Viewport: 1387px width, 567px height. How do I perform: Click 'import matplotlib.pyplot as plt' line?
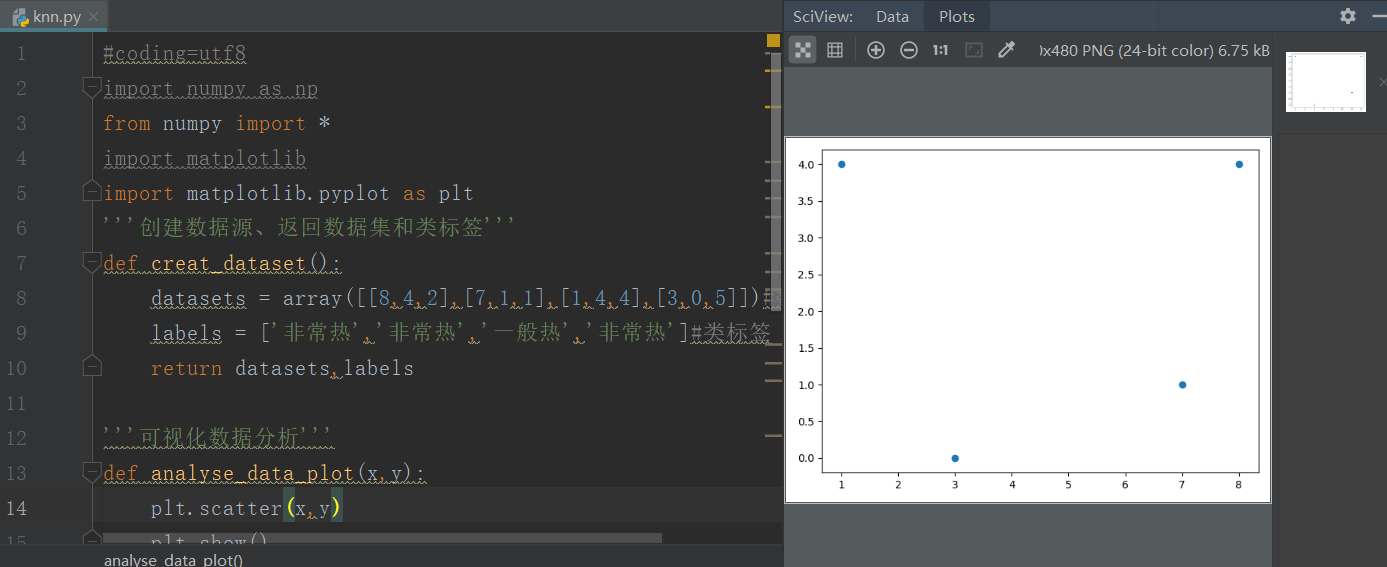coord(289,193)
